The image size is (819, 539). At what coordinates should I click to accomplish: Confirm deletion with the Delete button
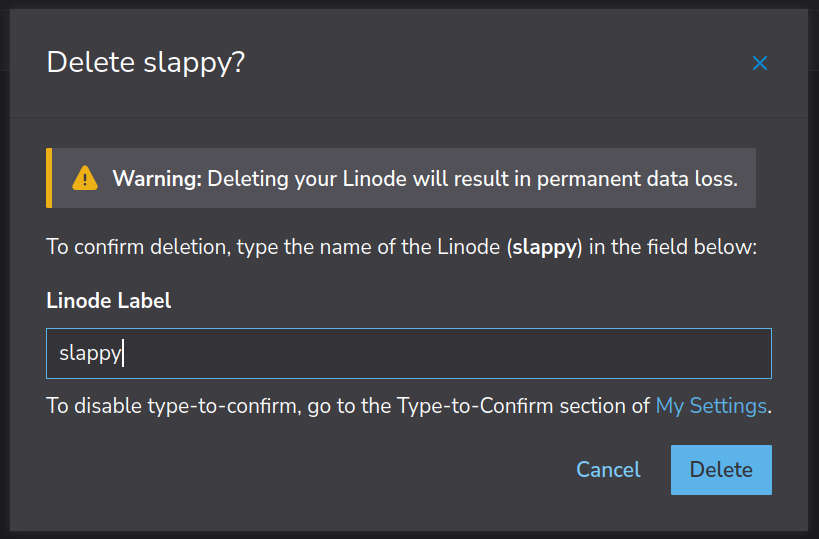pos(721,470)
